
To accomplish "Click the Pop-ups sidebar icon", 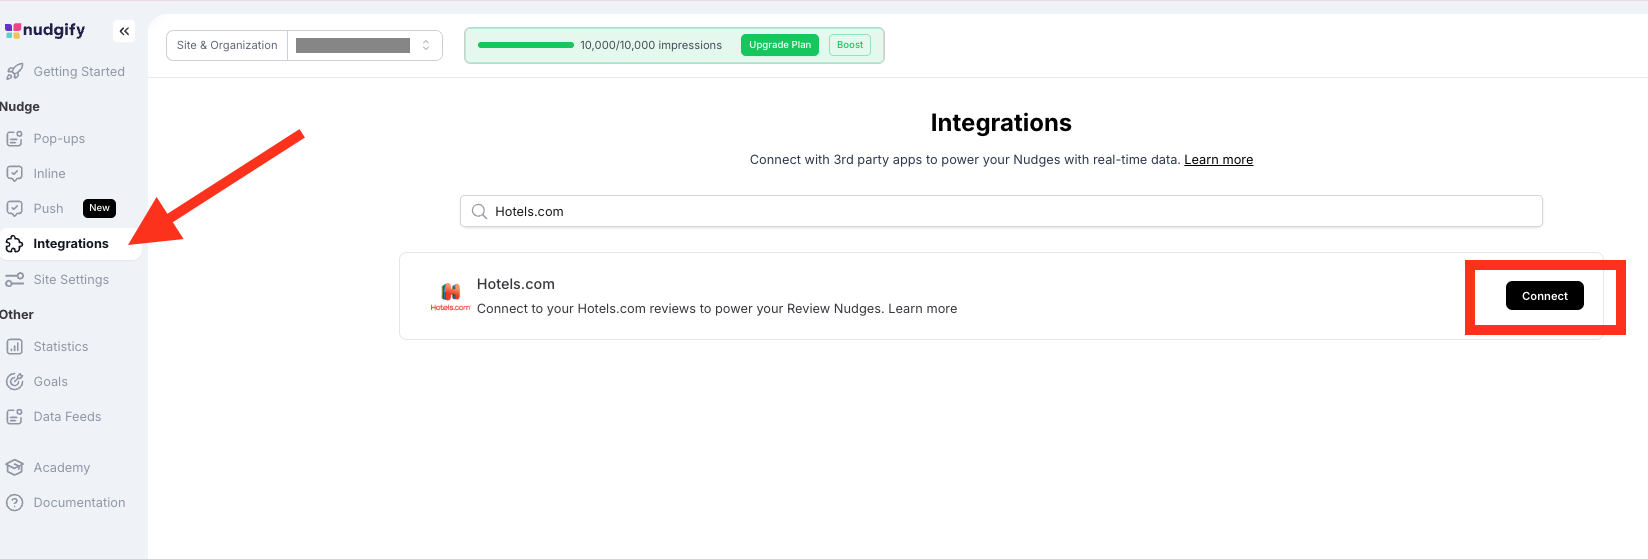I will (14, 139).
